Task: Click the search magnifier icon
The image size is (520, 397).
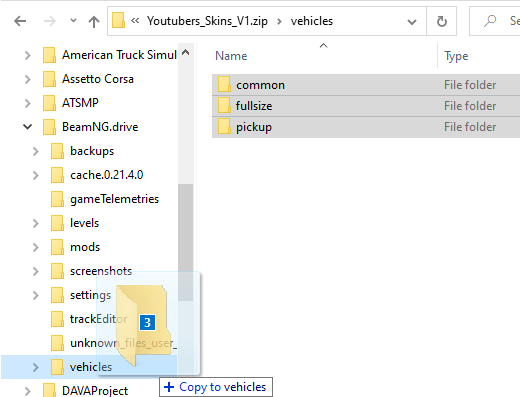Action: [x=490, y=21]
